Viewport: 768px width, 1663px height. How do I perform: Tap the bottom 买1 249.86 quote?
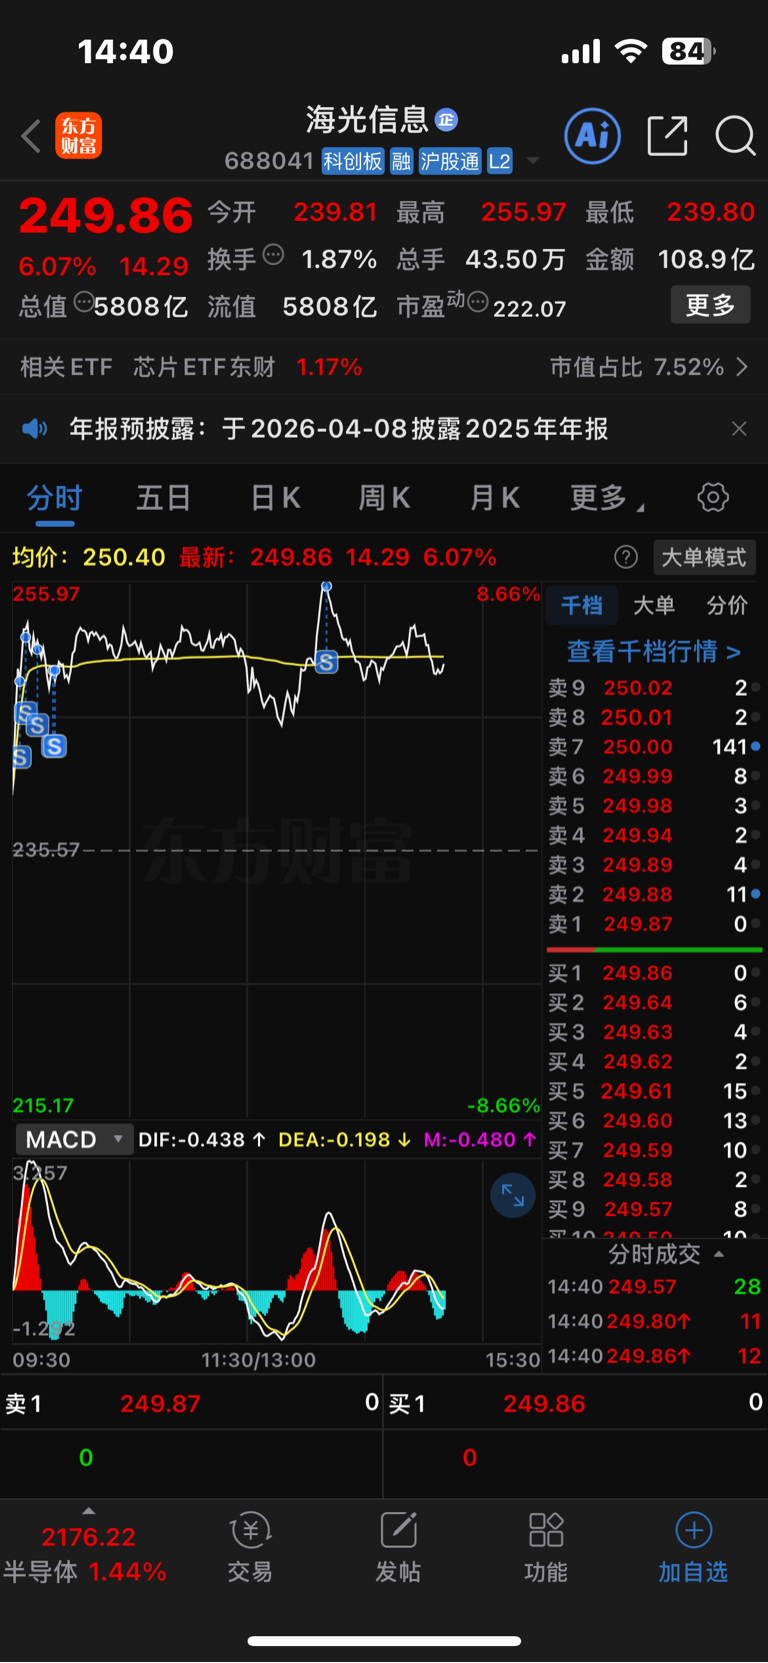(576, 1404)
